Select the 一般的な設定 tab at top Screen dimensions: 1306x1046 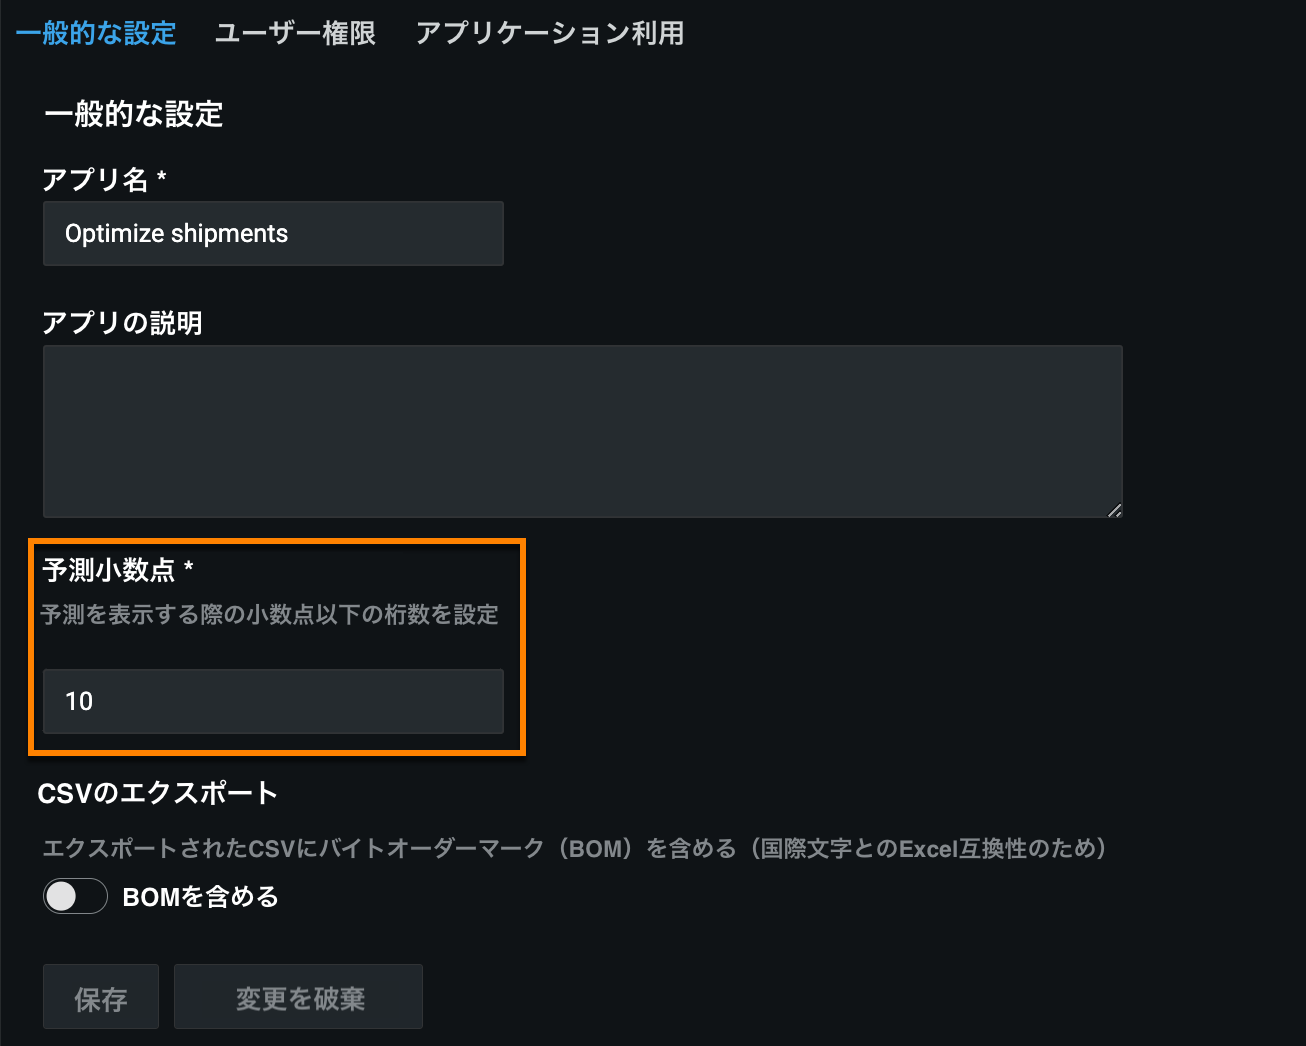pos(96,33)
